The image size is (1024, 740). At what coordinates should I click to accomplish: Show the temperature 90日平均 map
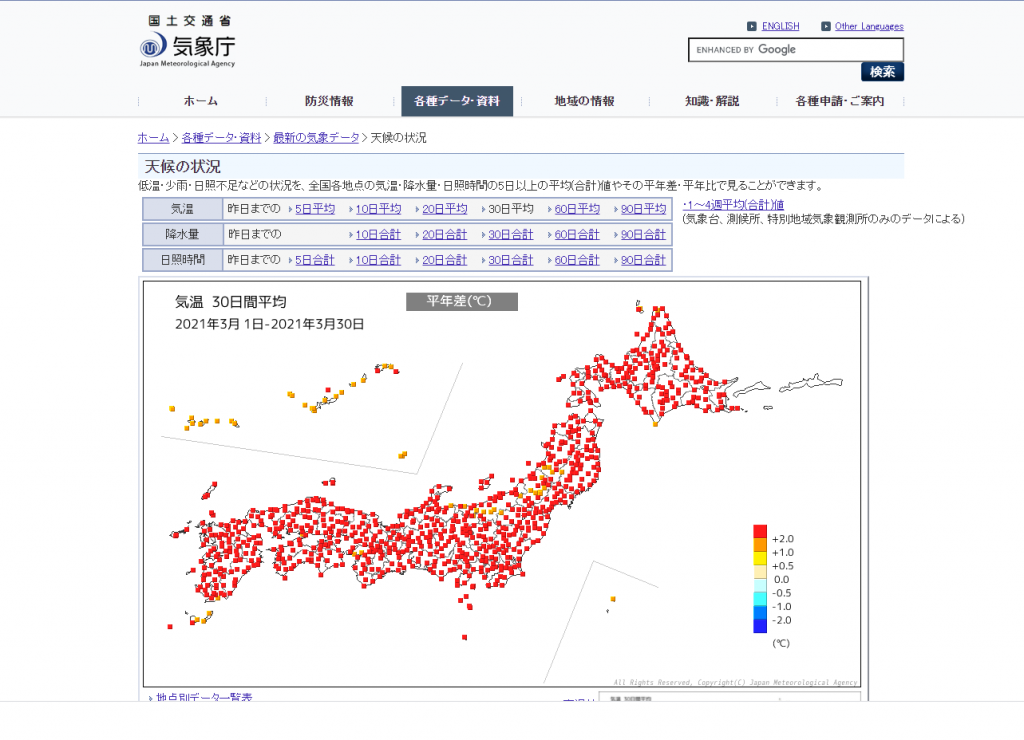point(643,209)
